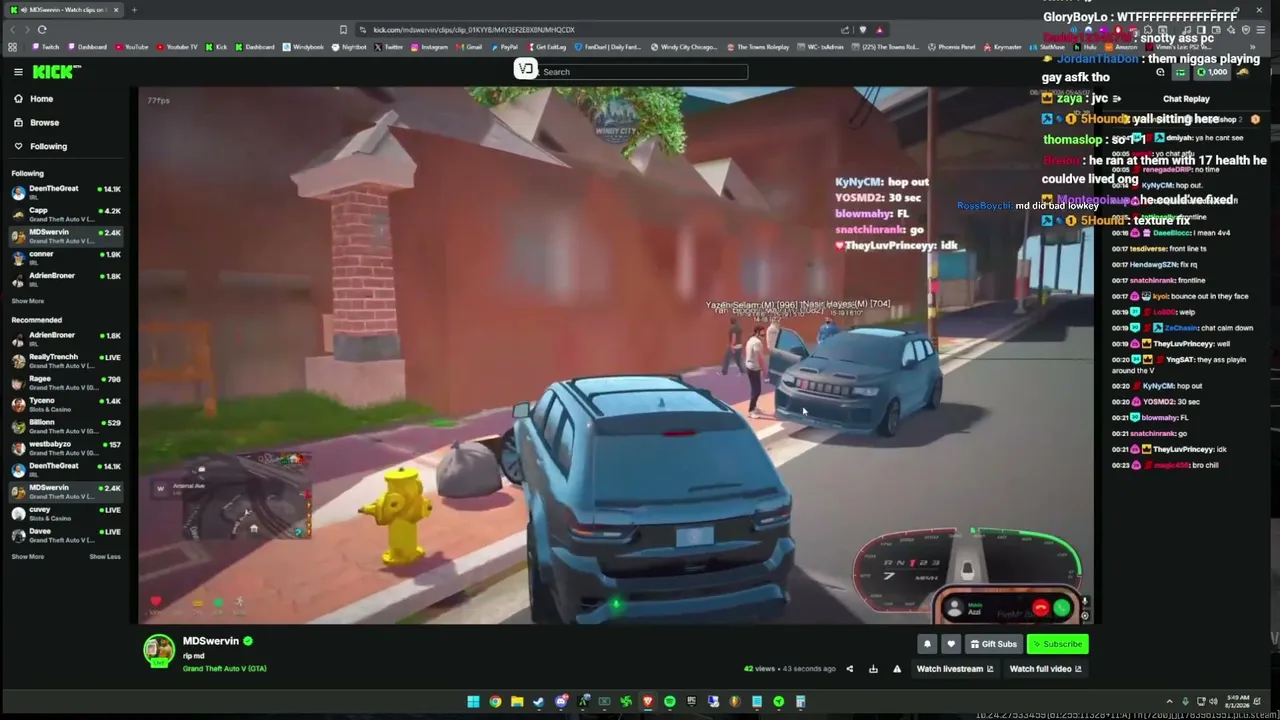Open File Explorer from the taskbar
Image resolution: width=1280 pixels, height=720 pixels.
[x=517, y=702]
